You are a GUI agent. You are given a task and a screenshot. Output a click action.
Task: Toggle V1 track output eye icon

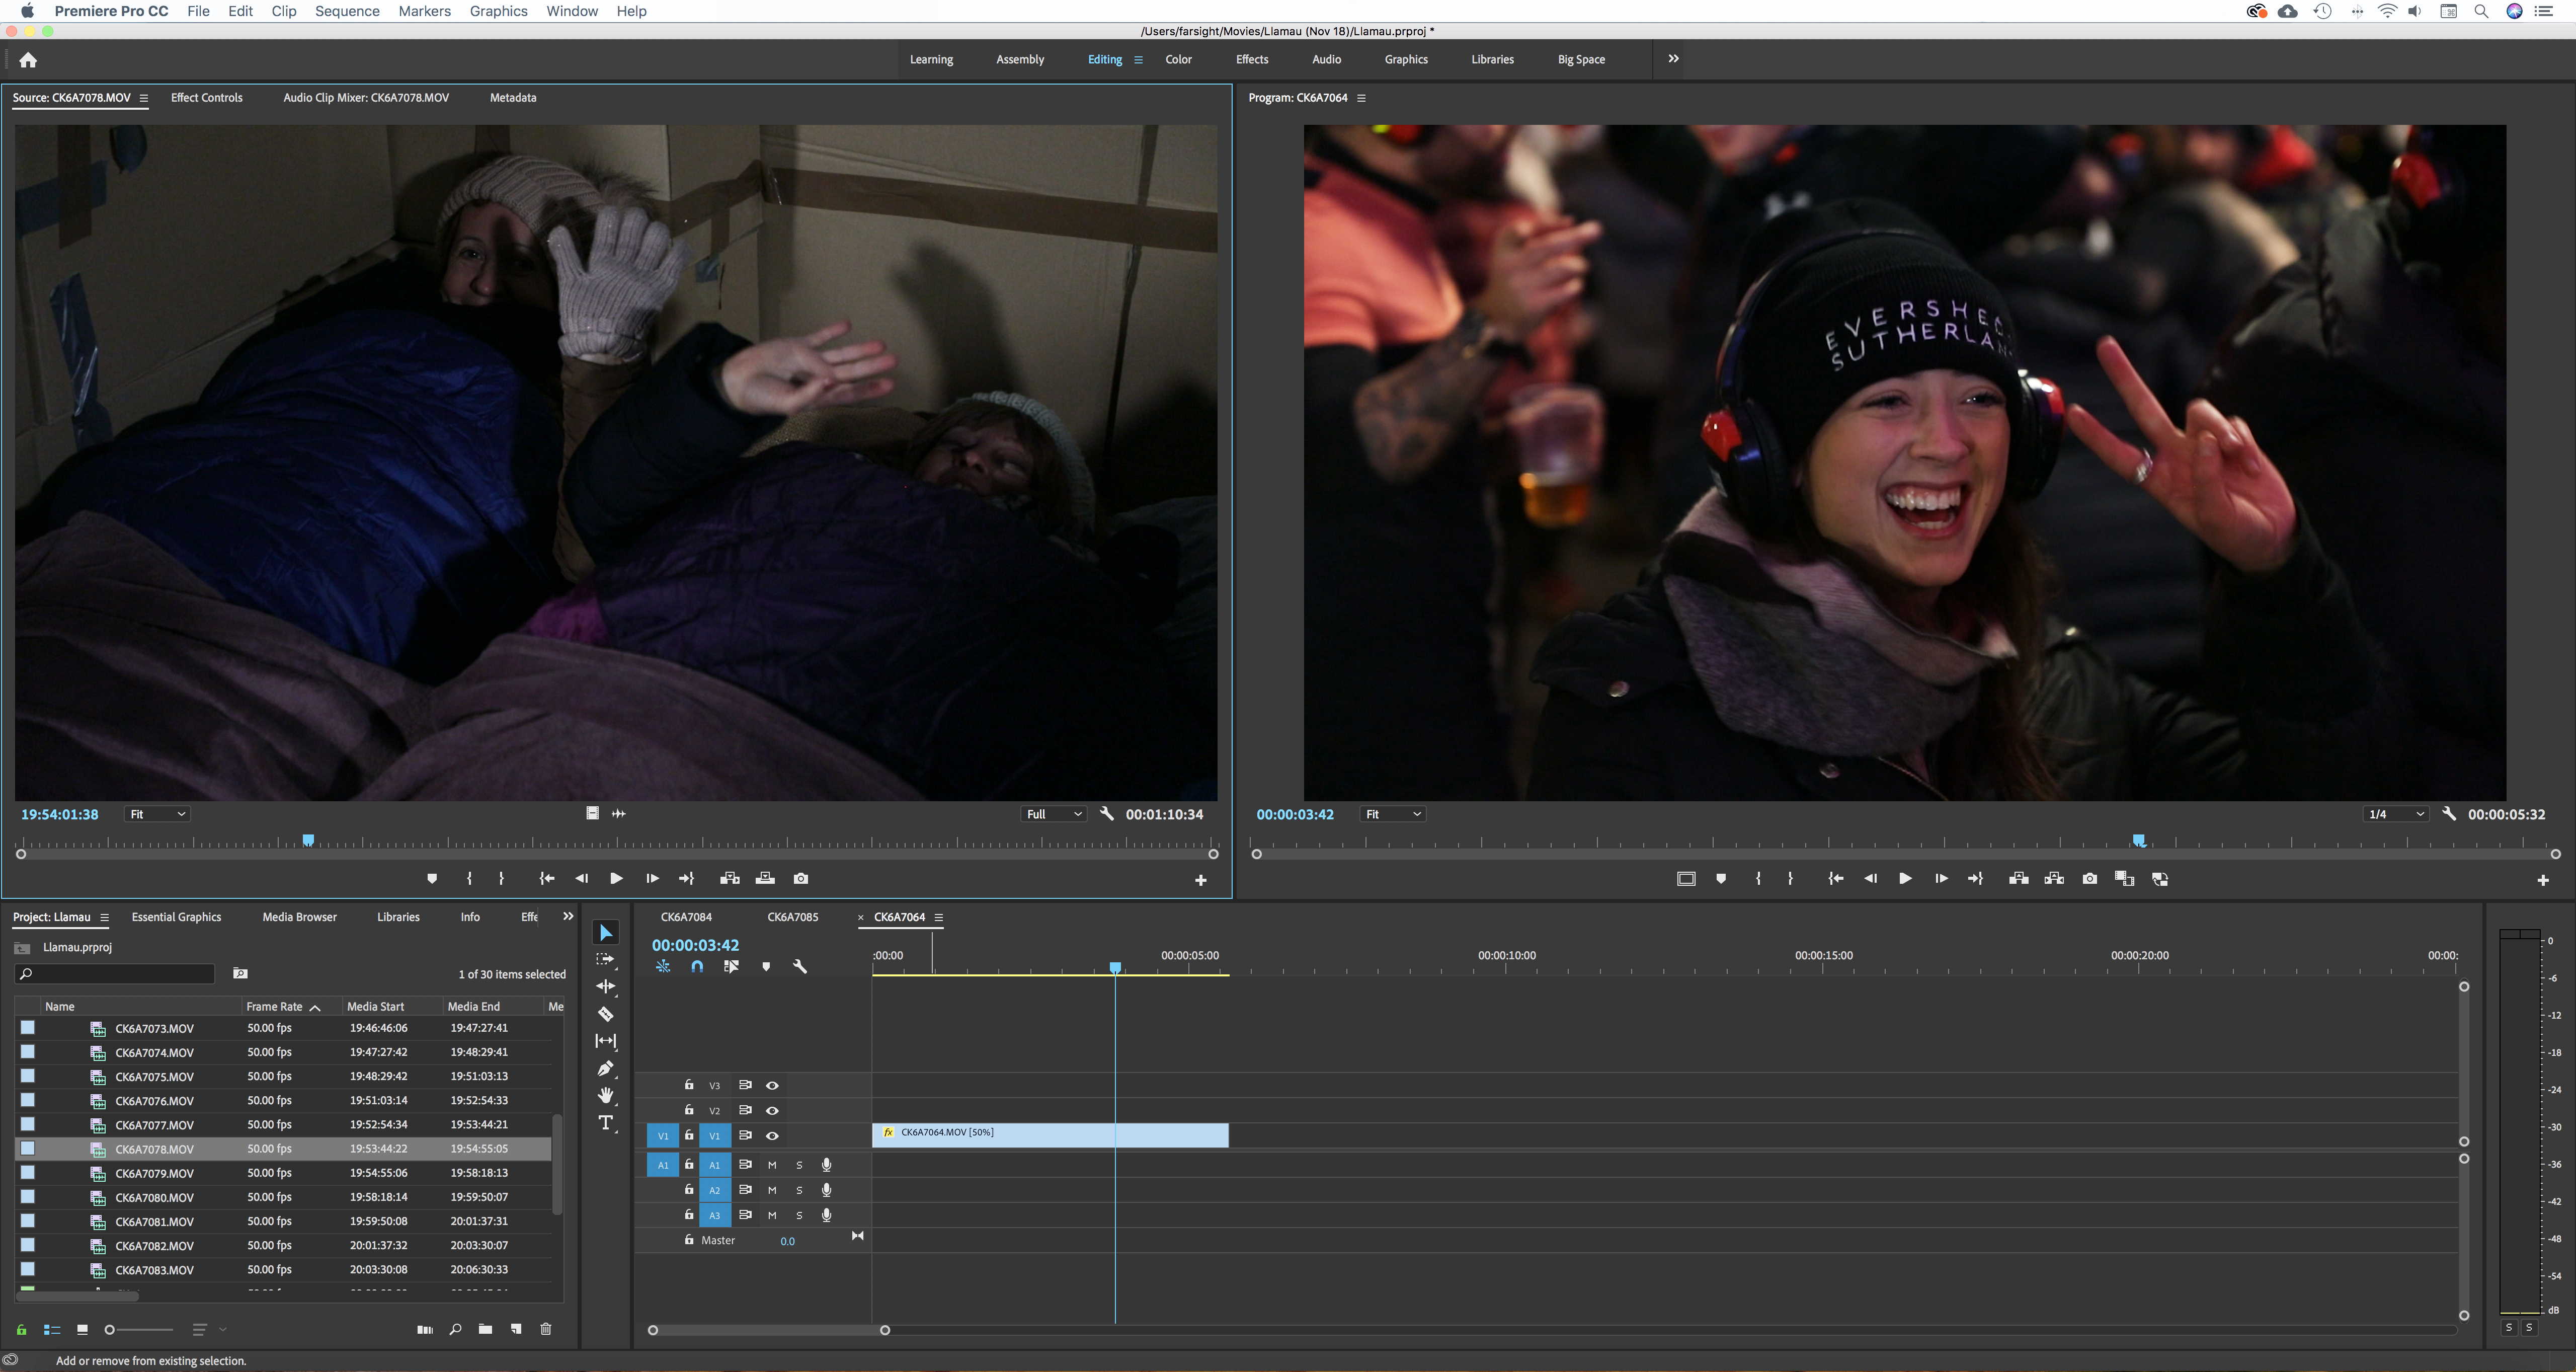pos(772,1136)
